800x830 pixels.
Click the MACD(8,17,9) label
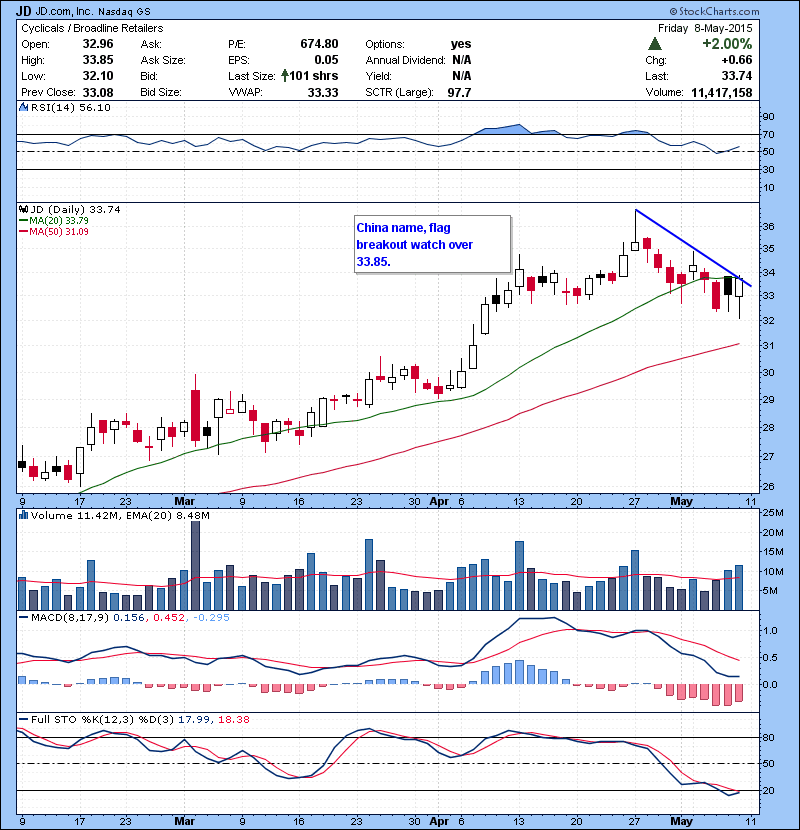click(70, 617)
